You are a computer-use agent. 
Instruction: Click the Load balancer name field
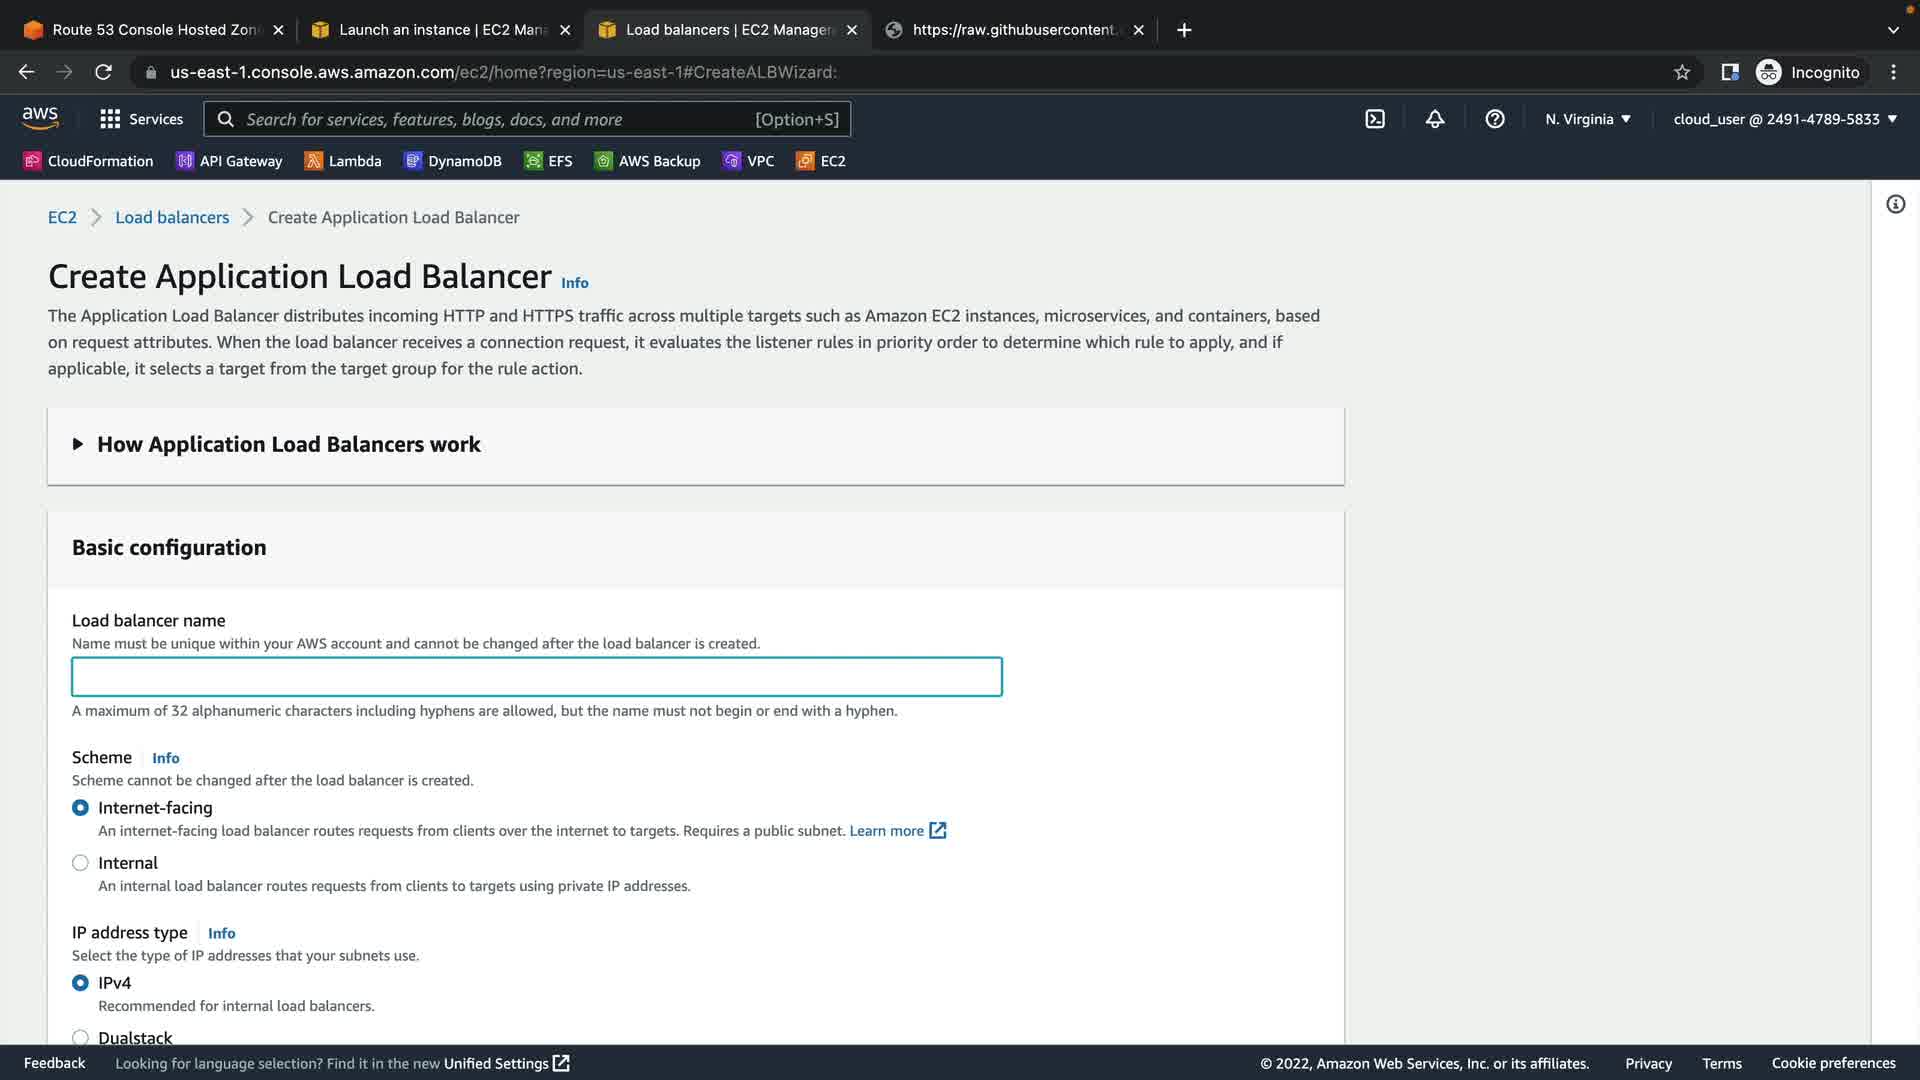[537, 677]
